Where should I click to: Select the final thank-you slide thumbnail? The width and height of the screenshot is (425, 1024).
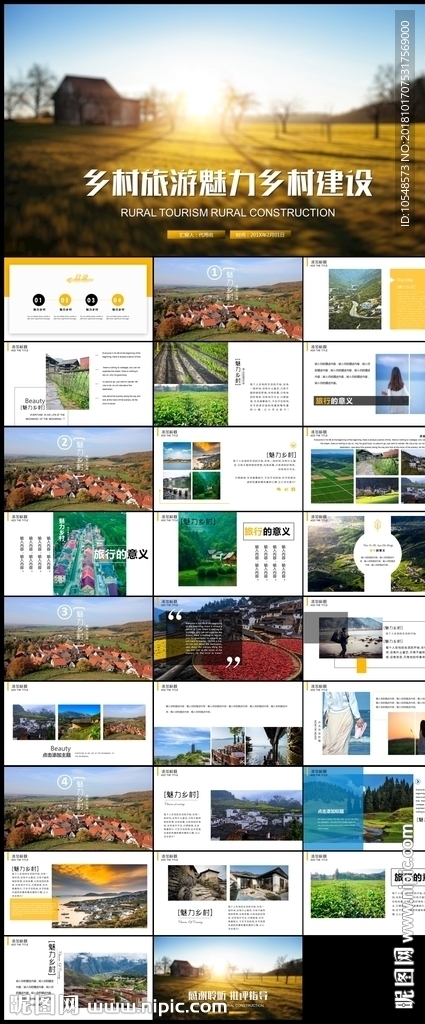click(x=228, y=978)
